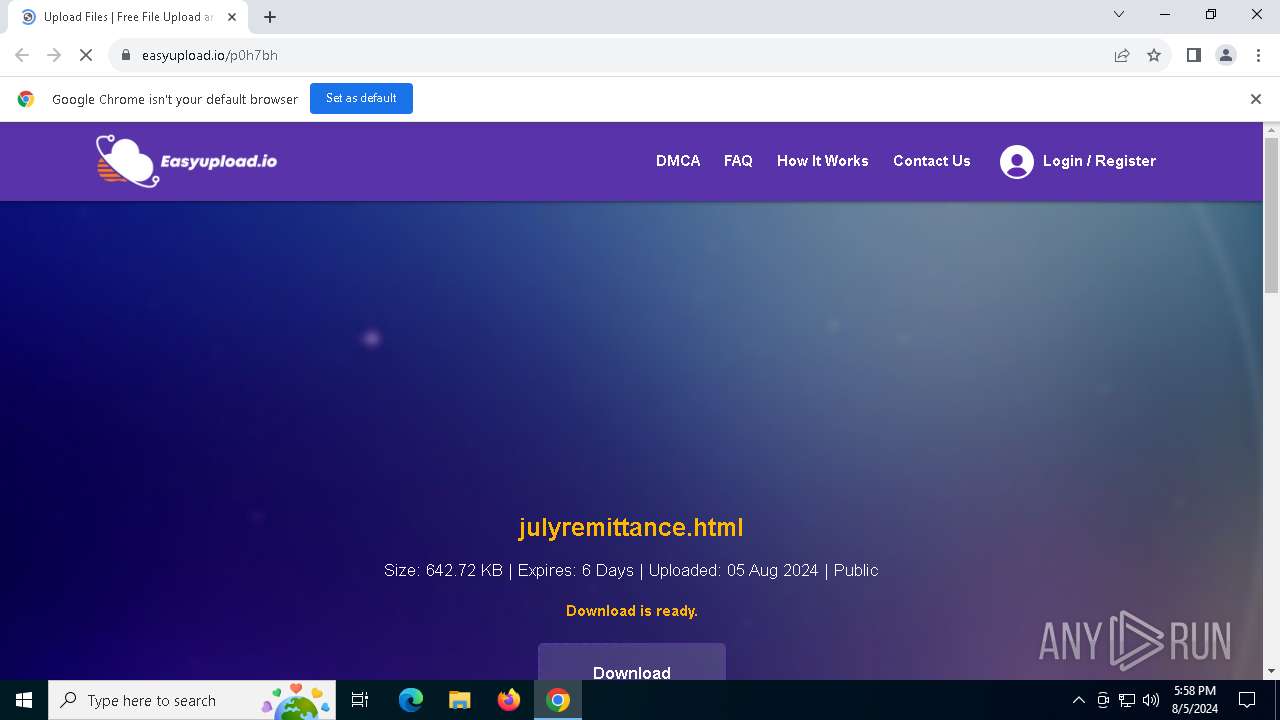Close the Upload Files tab
Image resolution: width=1280 pixels, height=720 pixels.
(x=232, y=17)
